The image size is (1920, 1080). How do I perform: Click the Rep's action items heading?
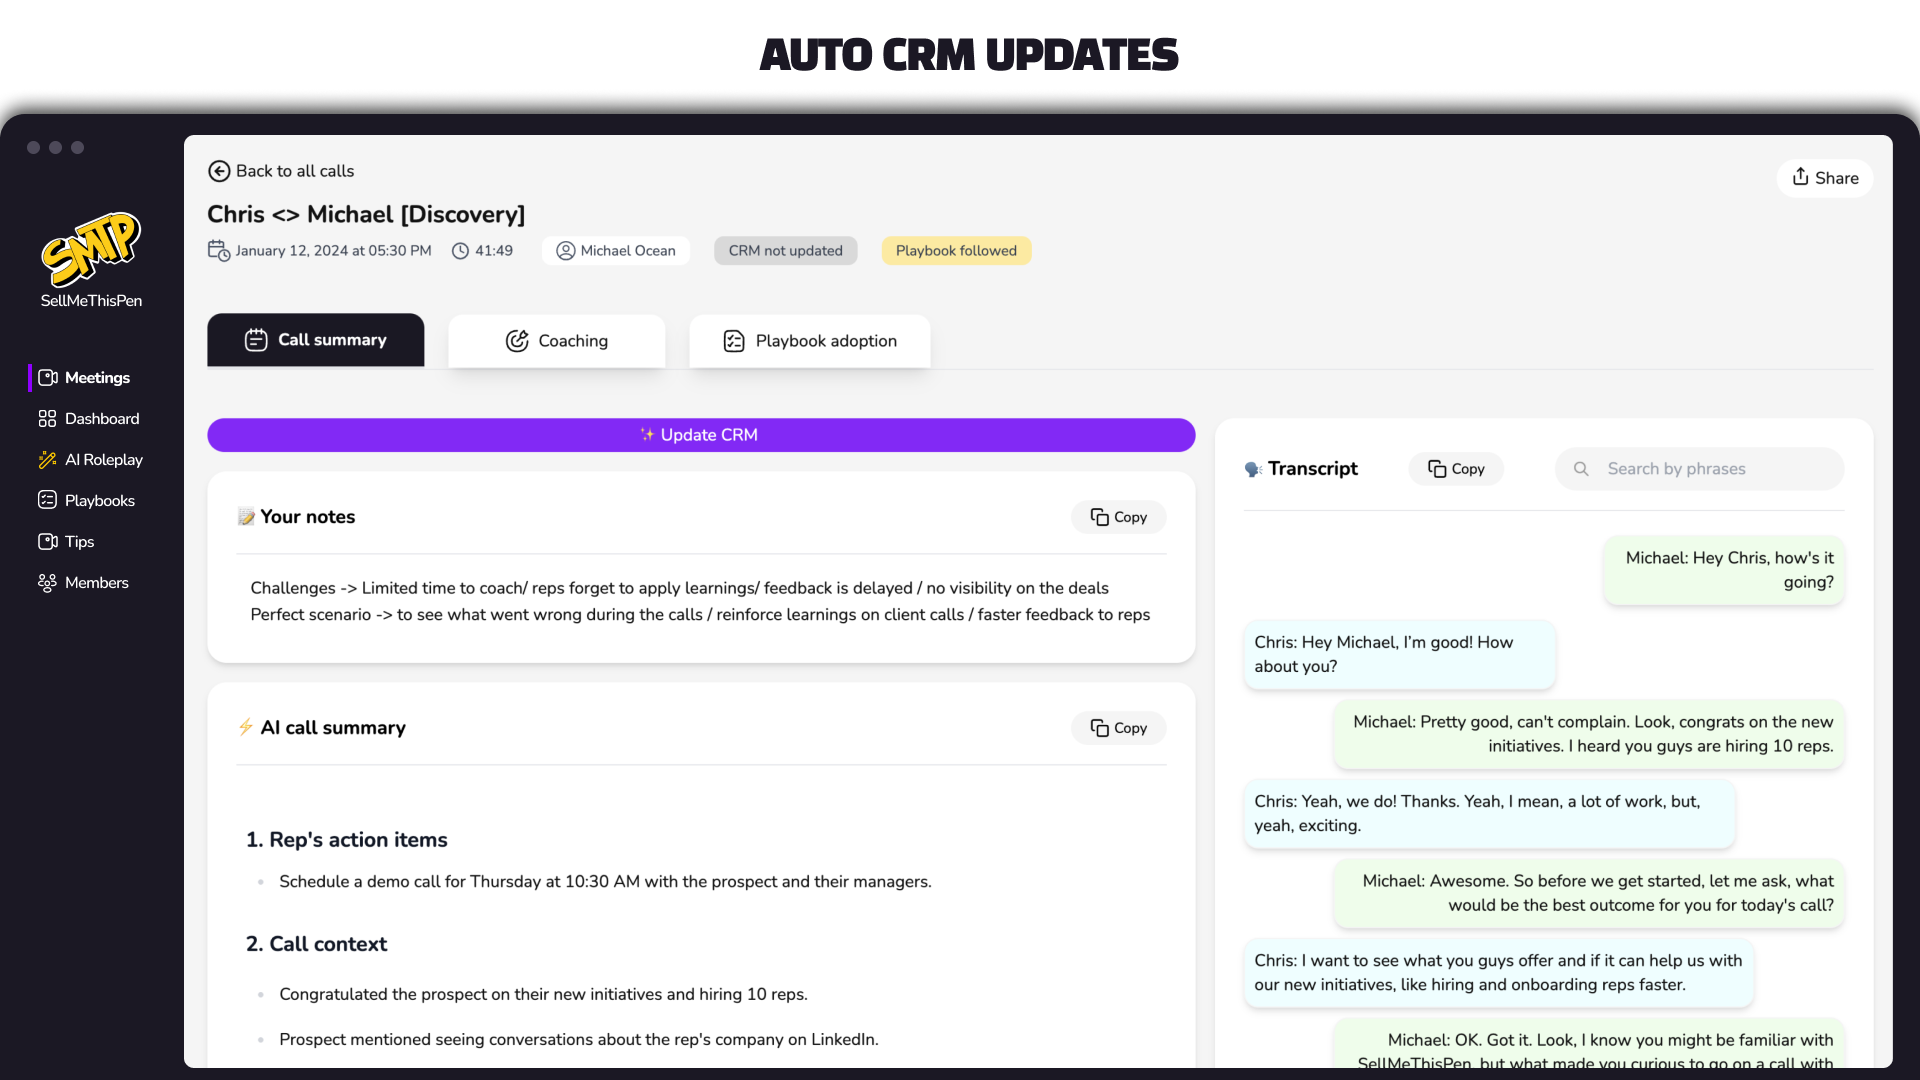[x=347, y=840]
